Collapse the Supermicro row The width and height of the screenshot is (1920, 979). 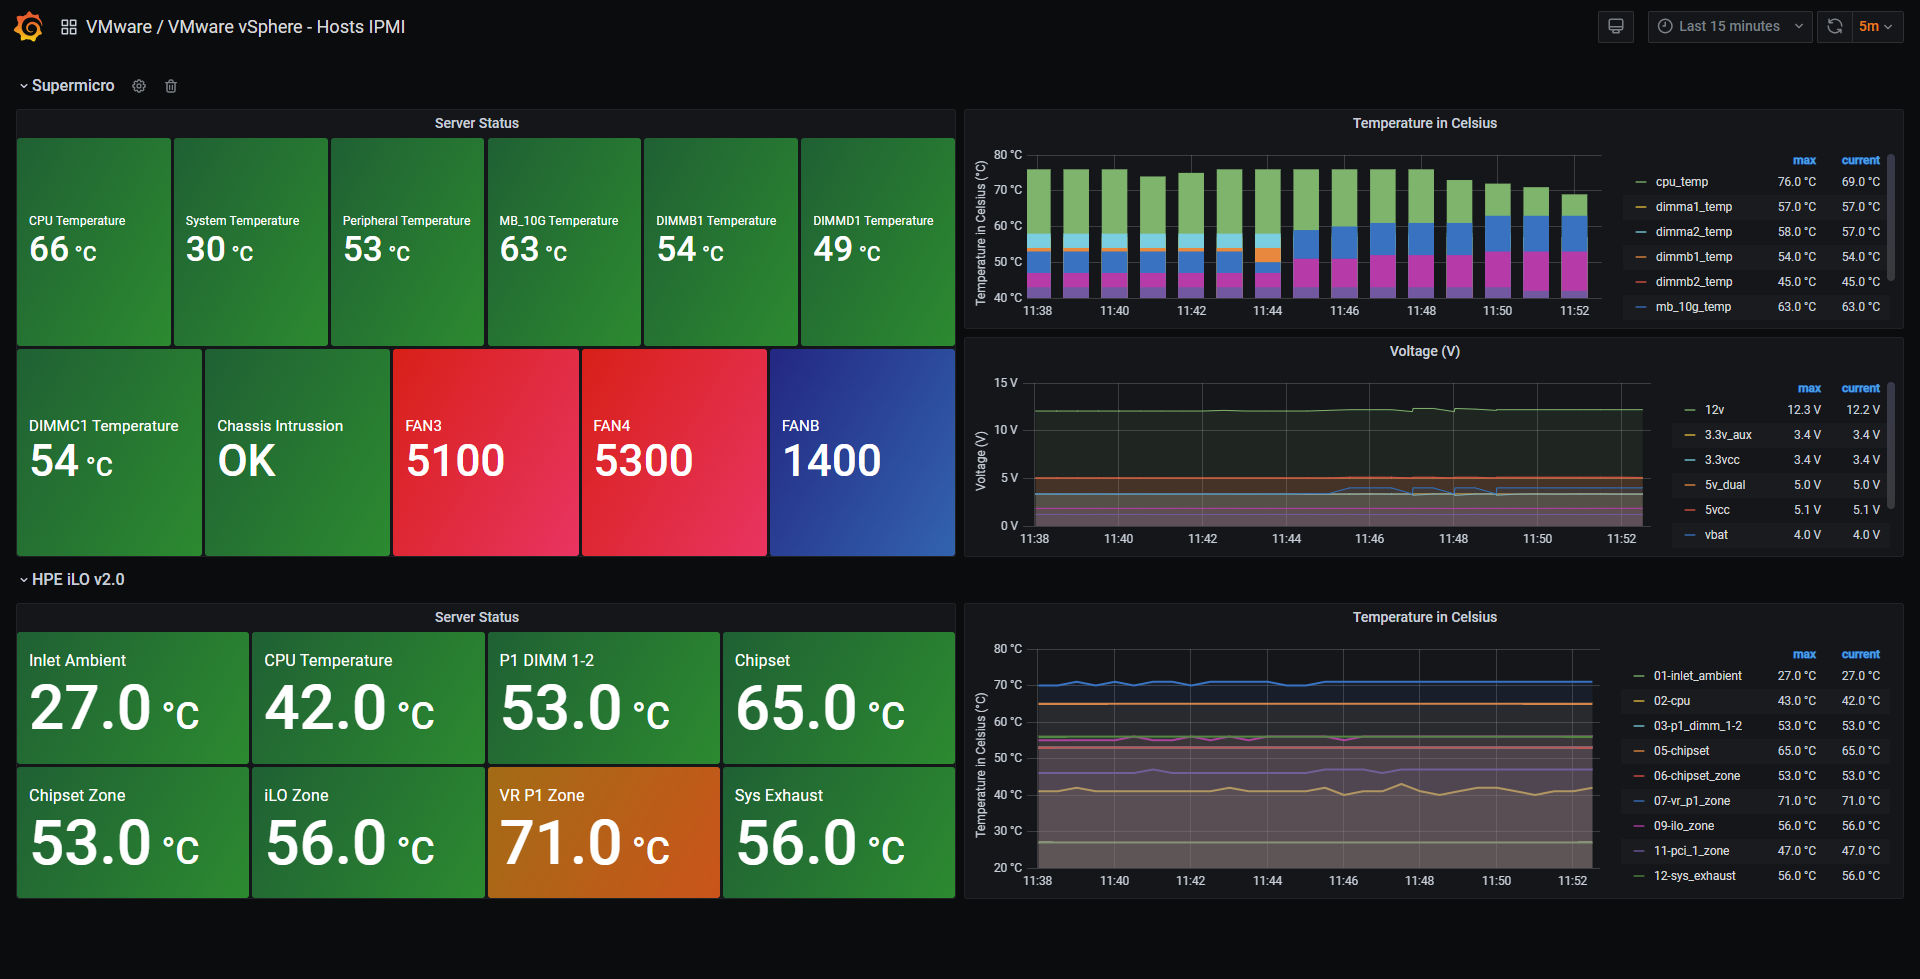point(66,86)
